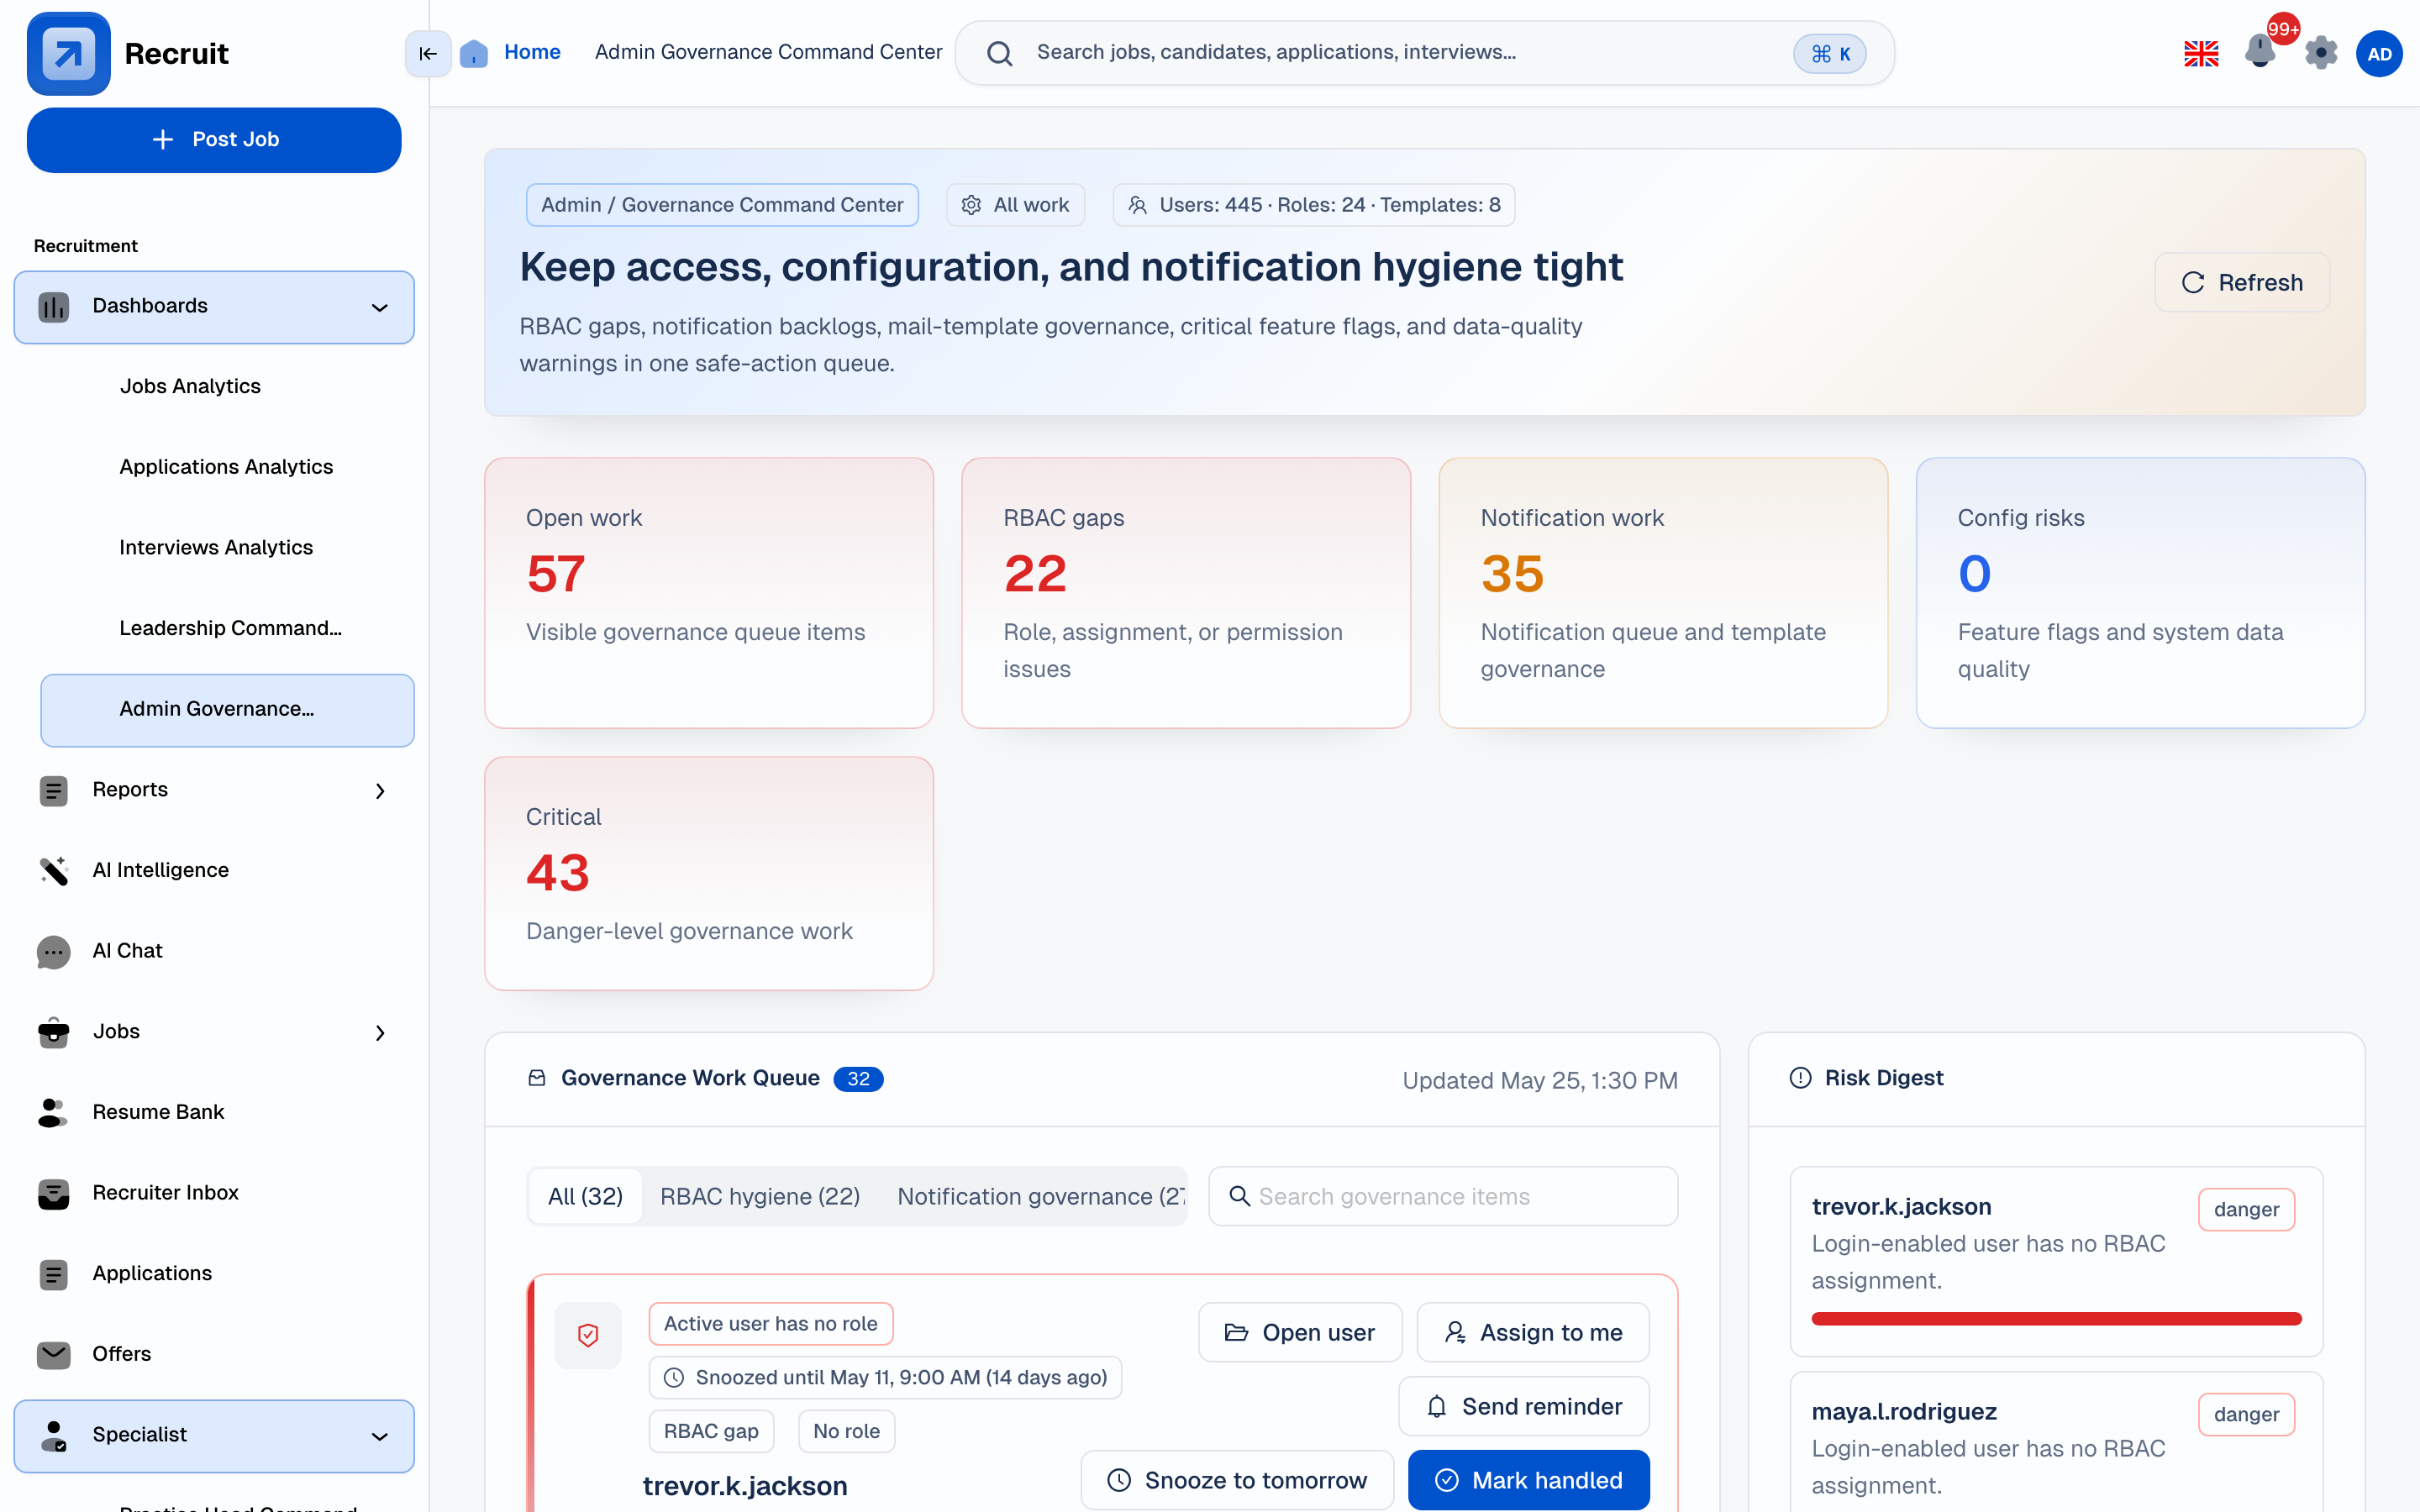
Task: Click the Snooze to tomorrow button
Action: click(x=1237, y=1480)
